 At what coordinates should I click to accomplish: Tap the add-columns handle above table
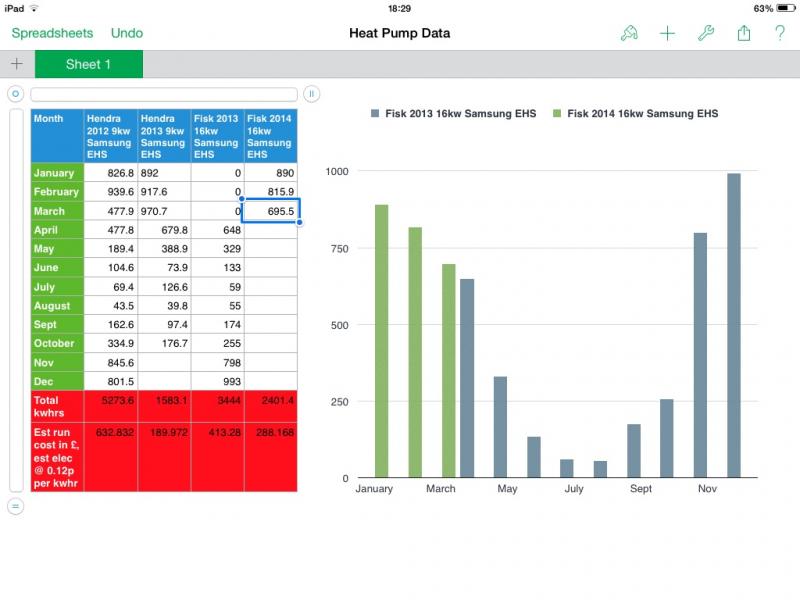pyautogui.click(x=311, y=94)
